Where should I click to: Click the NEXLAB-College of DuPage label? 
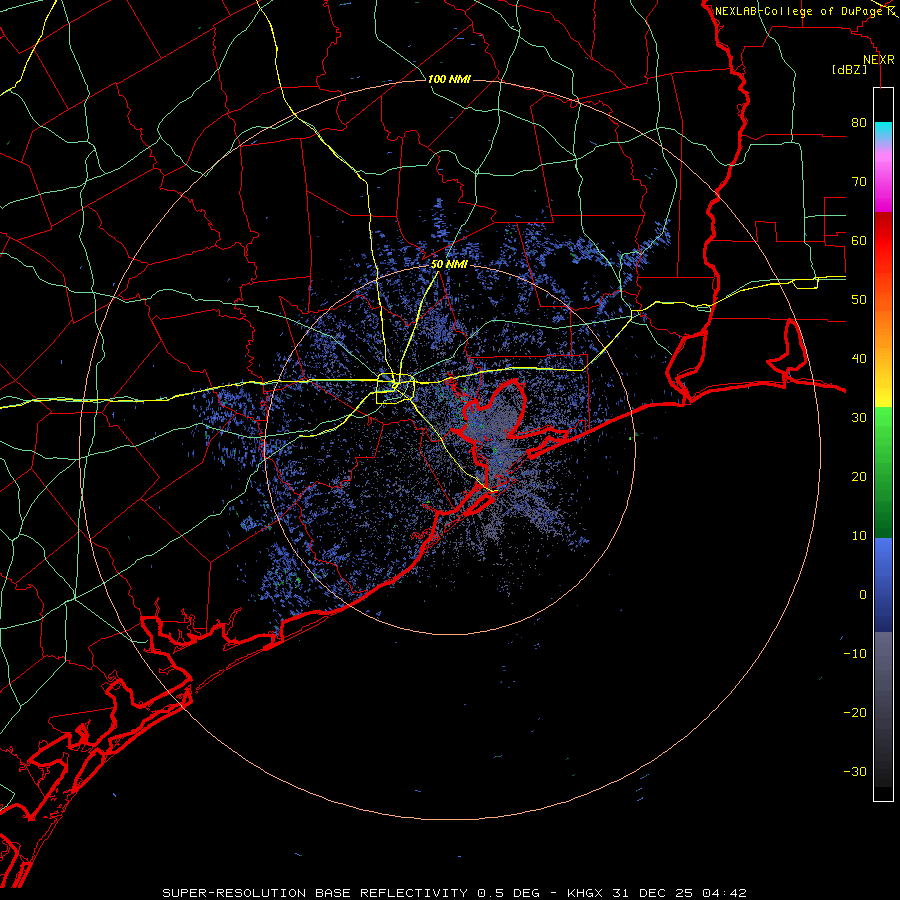click(x=798, y=11)
